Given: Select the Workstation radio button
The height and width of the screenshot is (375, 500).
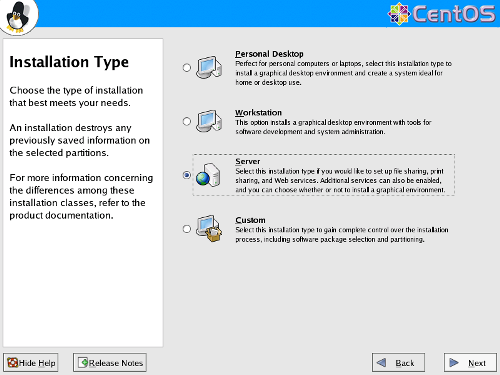Looking at the screenshot, I should click(187, 121).
